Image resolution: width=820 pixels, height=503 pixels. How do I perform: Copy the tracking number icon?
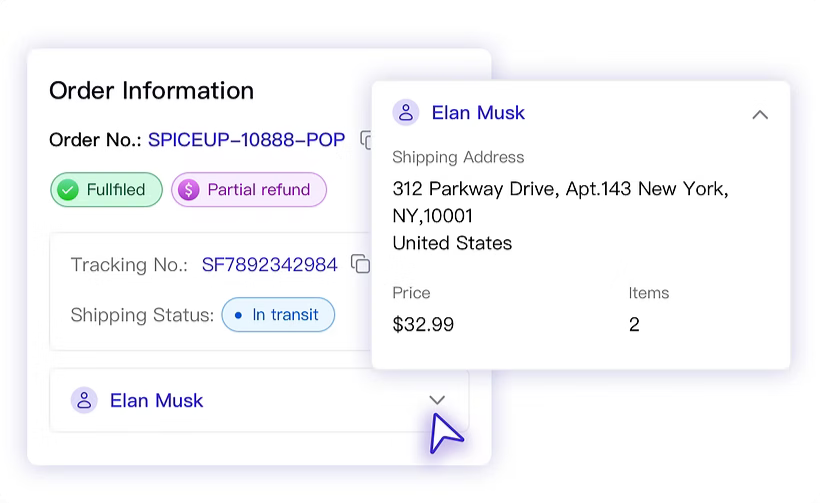360,264
